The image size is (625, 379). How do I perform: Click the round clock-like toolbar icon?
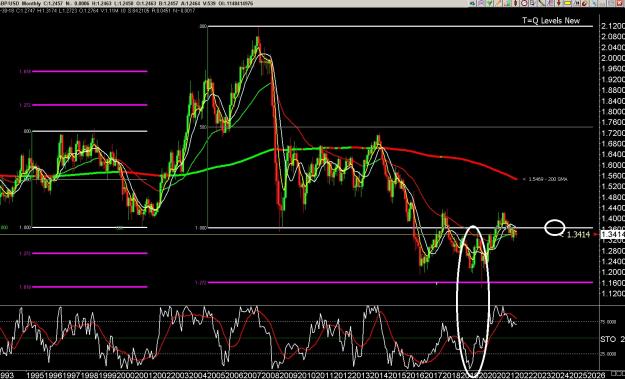(524, 3)
